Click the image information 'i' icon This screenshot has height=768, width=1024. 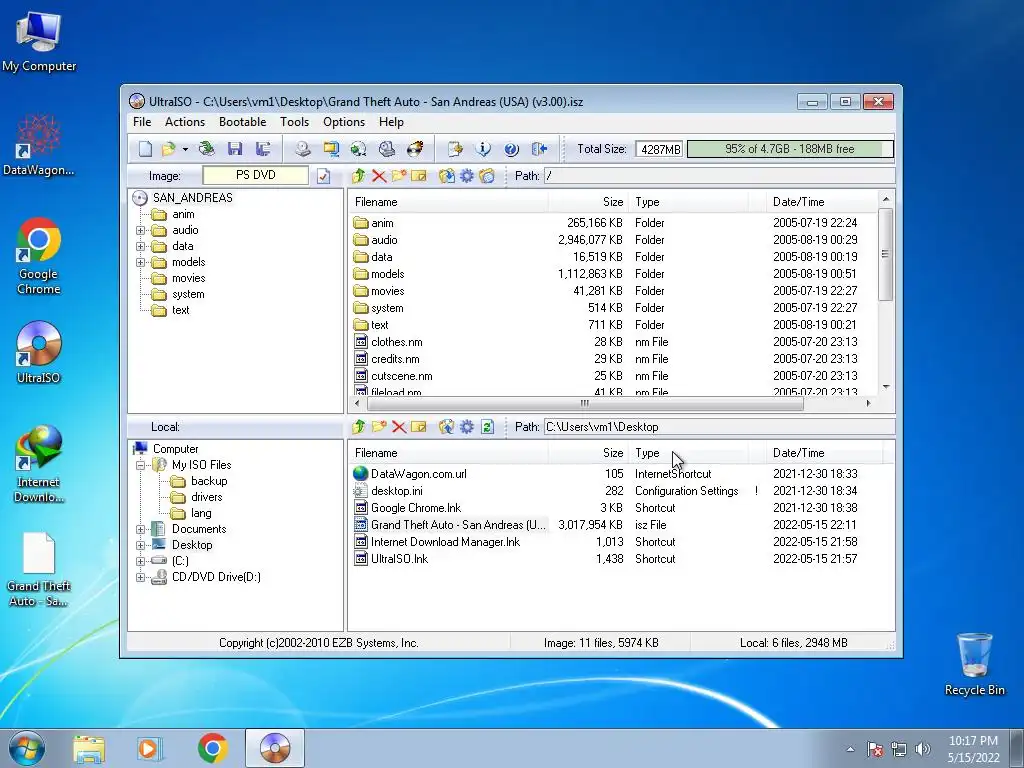[483, 149]
